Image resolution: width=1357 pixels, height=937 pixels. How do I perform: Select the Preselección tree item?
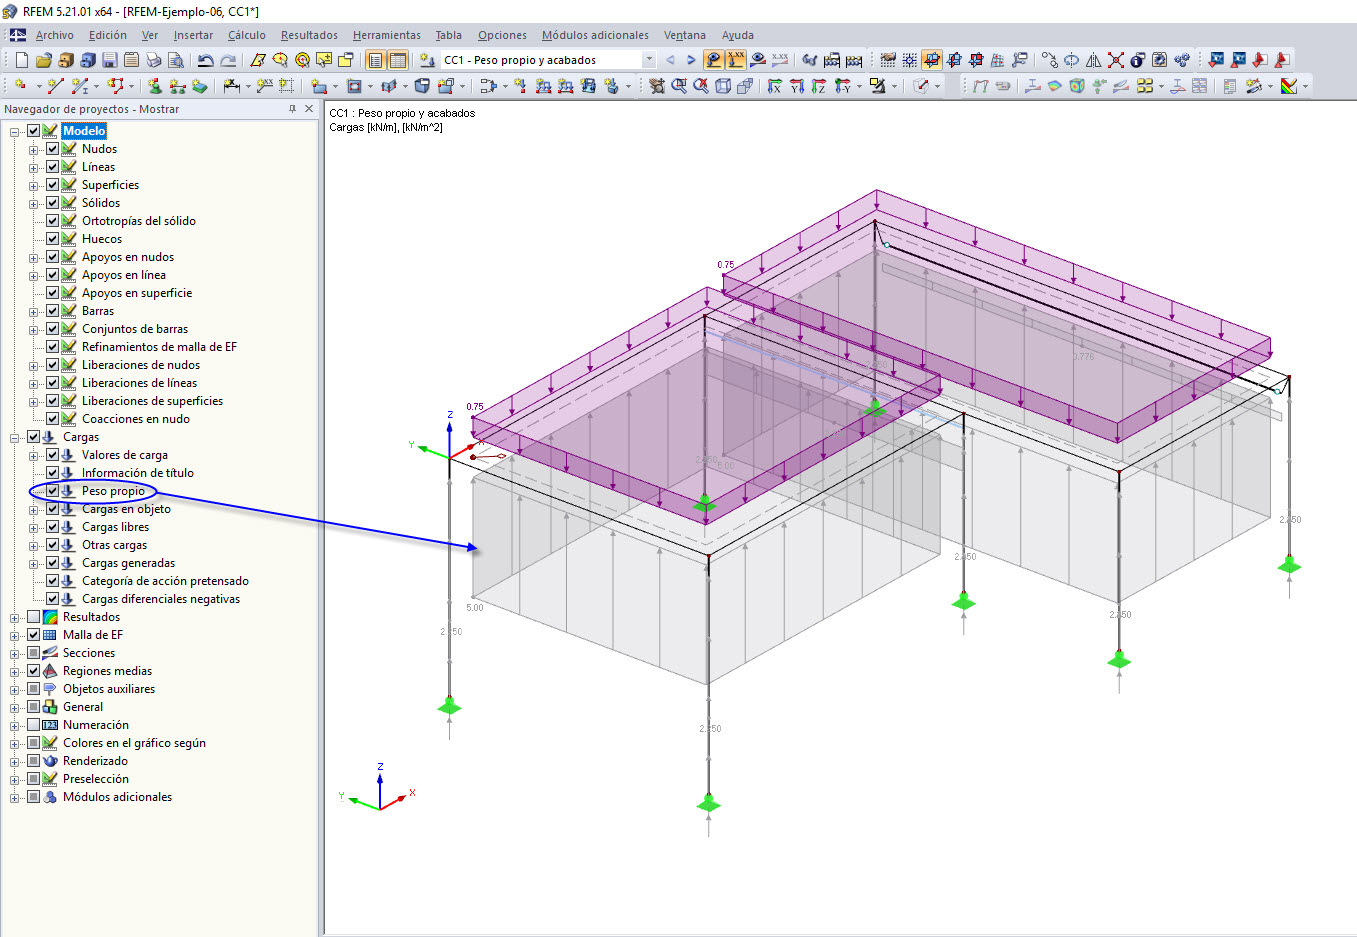[x=96, y=779]
